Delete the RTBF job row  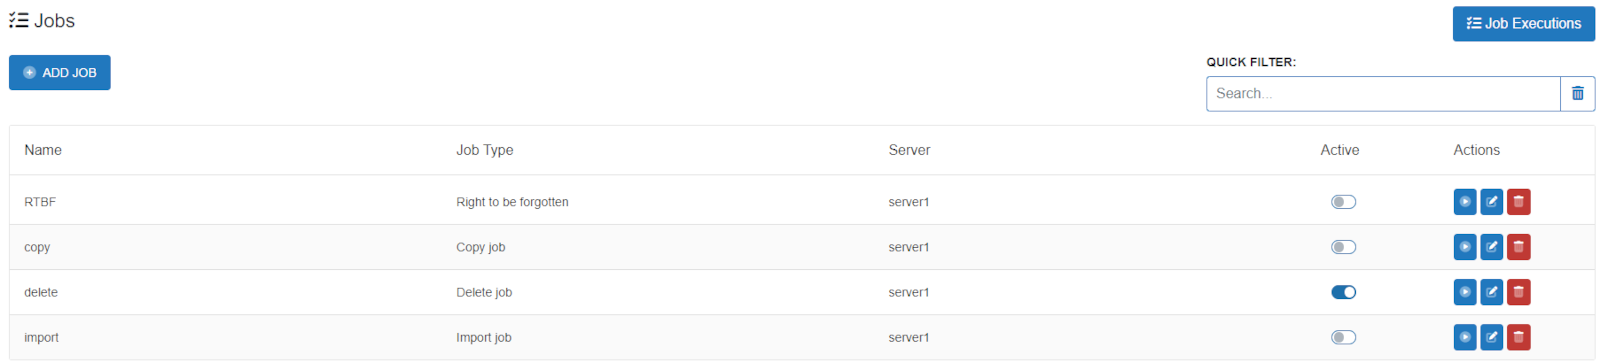click(x=1519, y=202)
